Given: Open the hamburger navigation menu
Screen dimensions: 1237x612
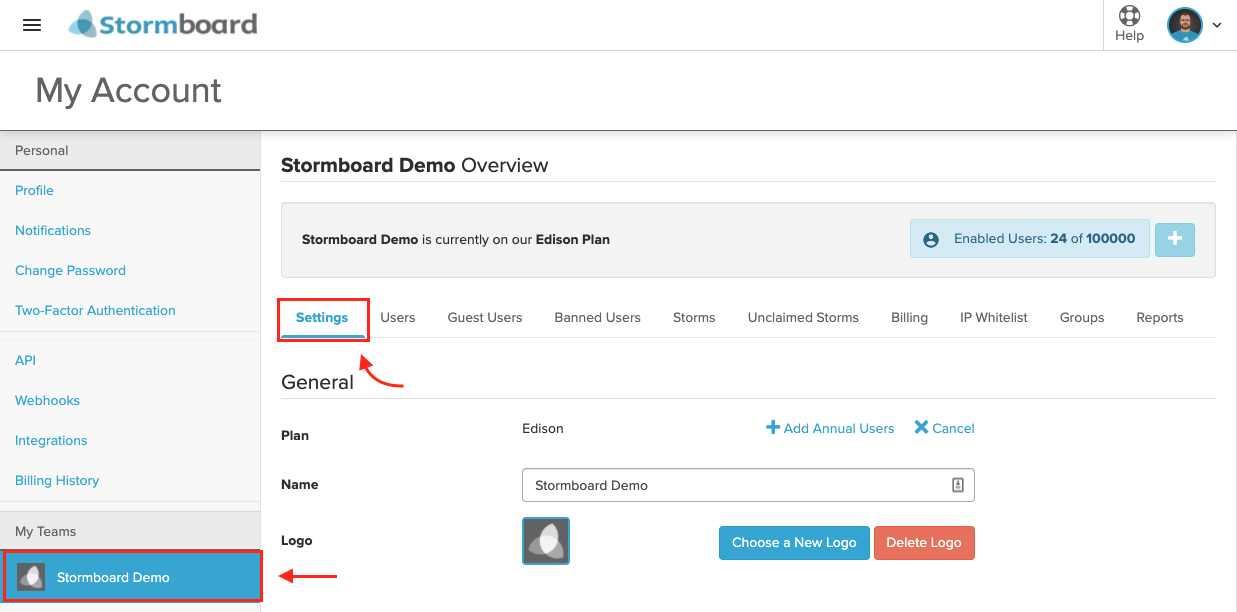Looking at the screenshot, I should [x=32, y=25].
